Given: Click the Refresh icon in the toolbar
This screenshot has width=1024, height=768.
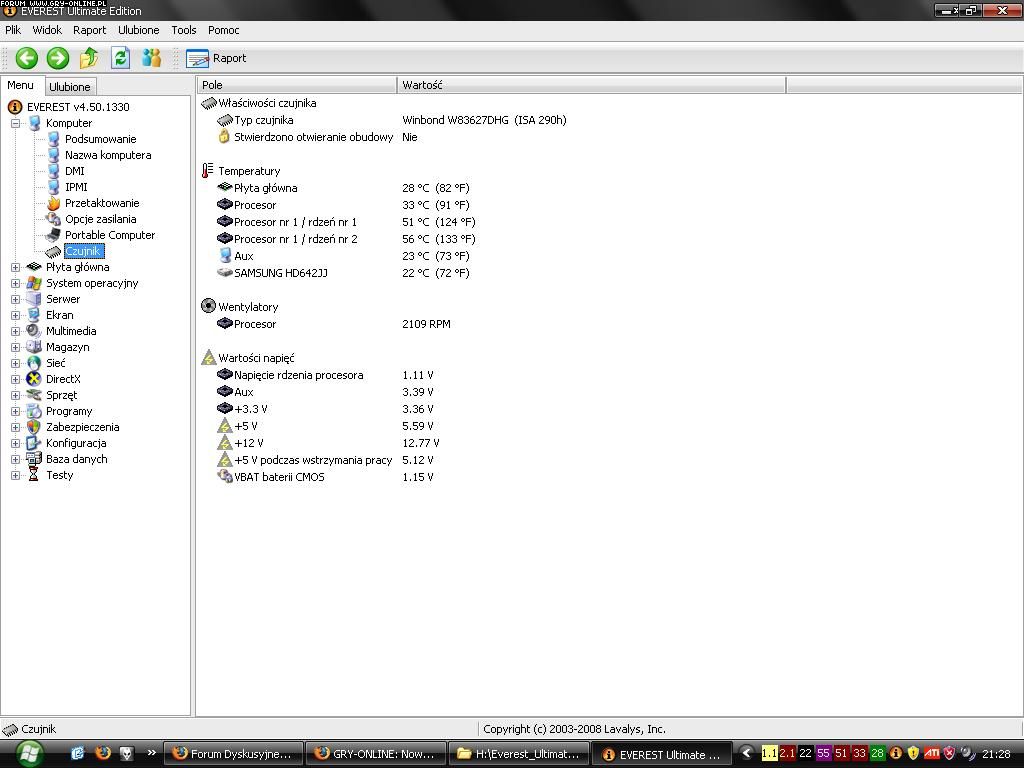Looking at the screenshot, I should (120, 58).
